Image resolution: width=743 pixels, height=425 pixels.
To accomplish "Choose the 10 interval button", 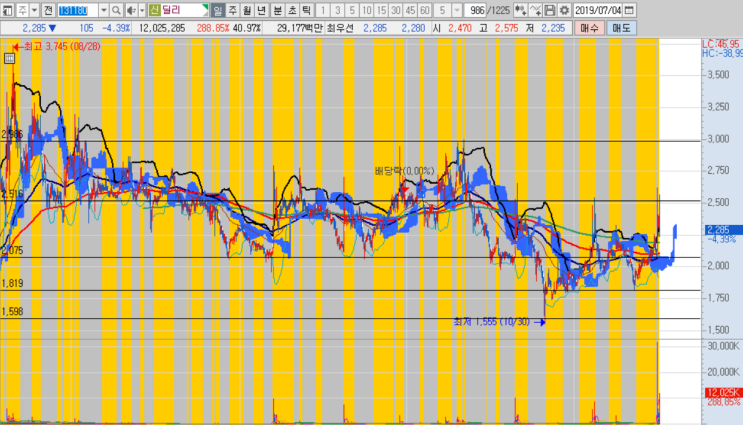I will [x=367, y=10].
